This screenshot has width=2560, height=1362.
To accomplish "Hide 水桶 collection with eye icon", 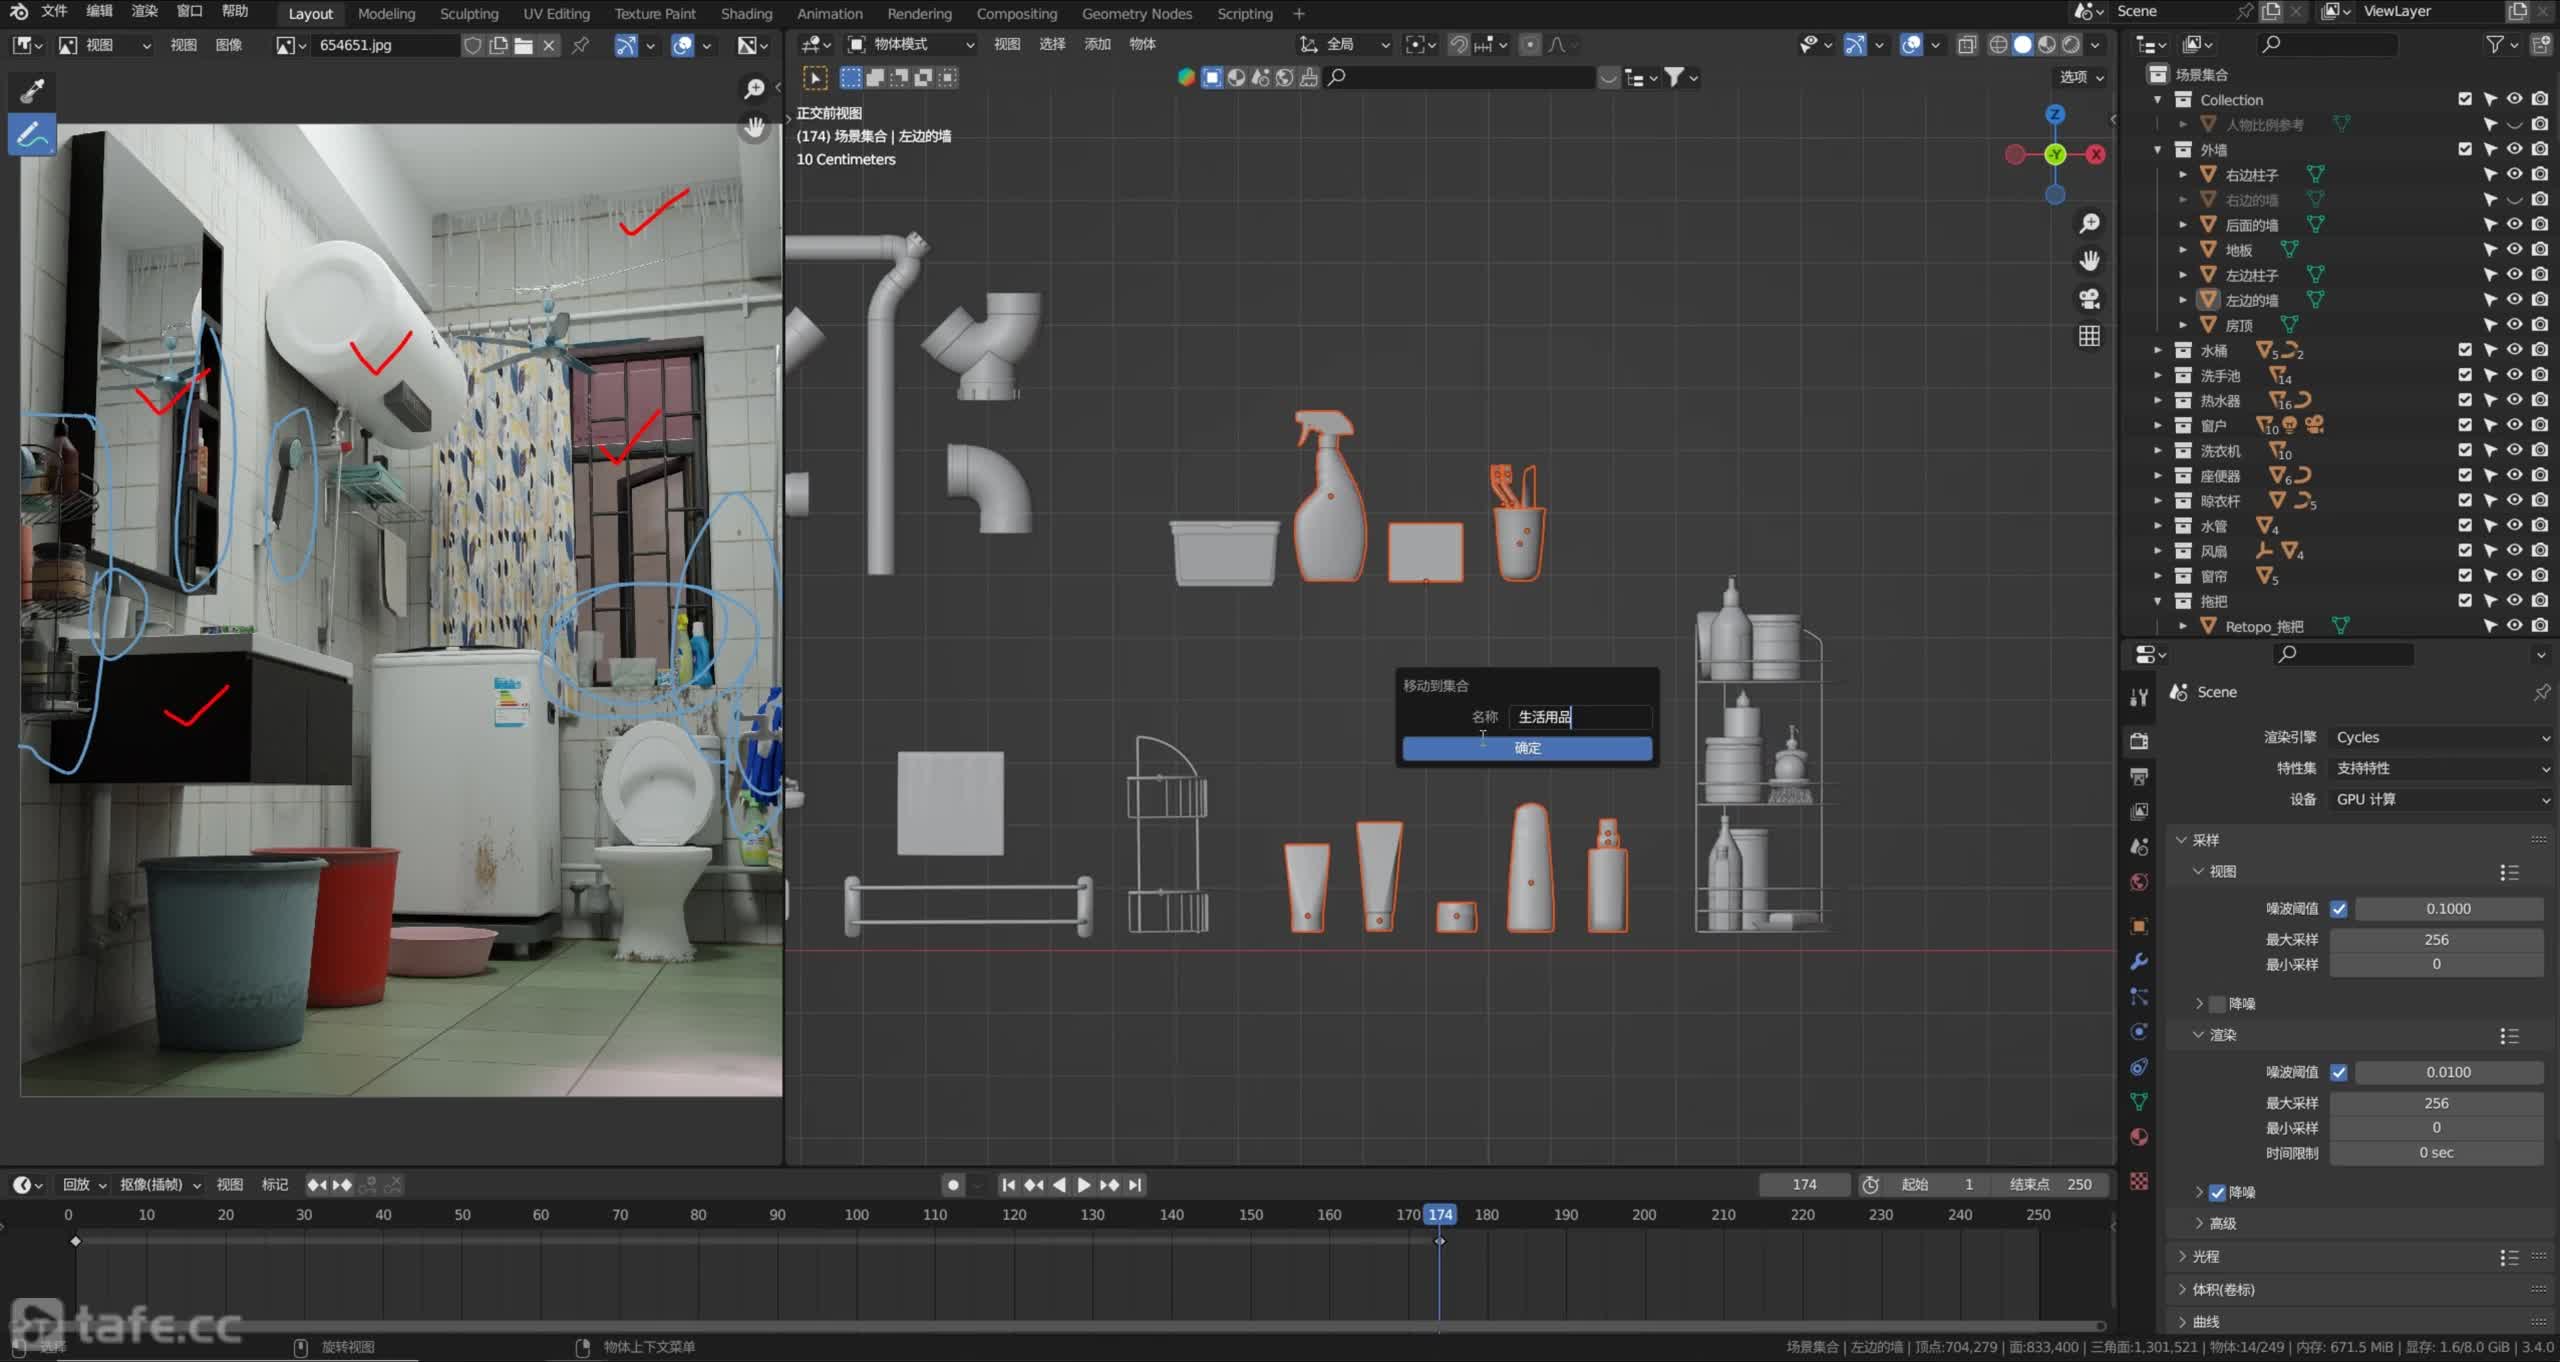I will [2514, 350].
